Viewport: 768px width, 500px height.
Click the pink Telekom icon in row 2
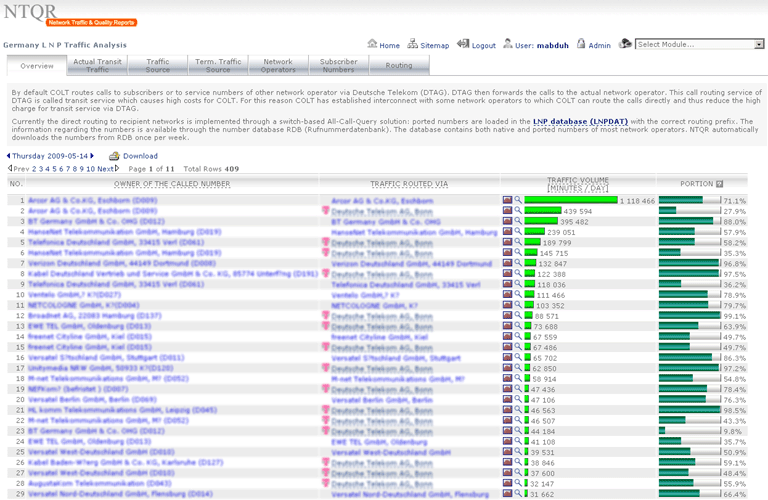pyautogui.click(x=325, y=212)
